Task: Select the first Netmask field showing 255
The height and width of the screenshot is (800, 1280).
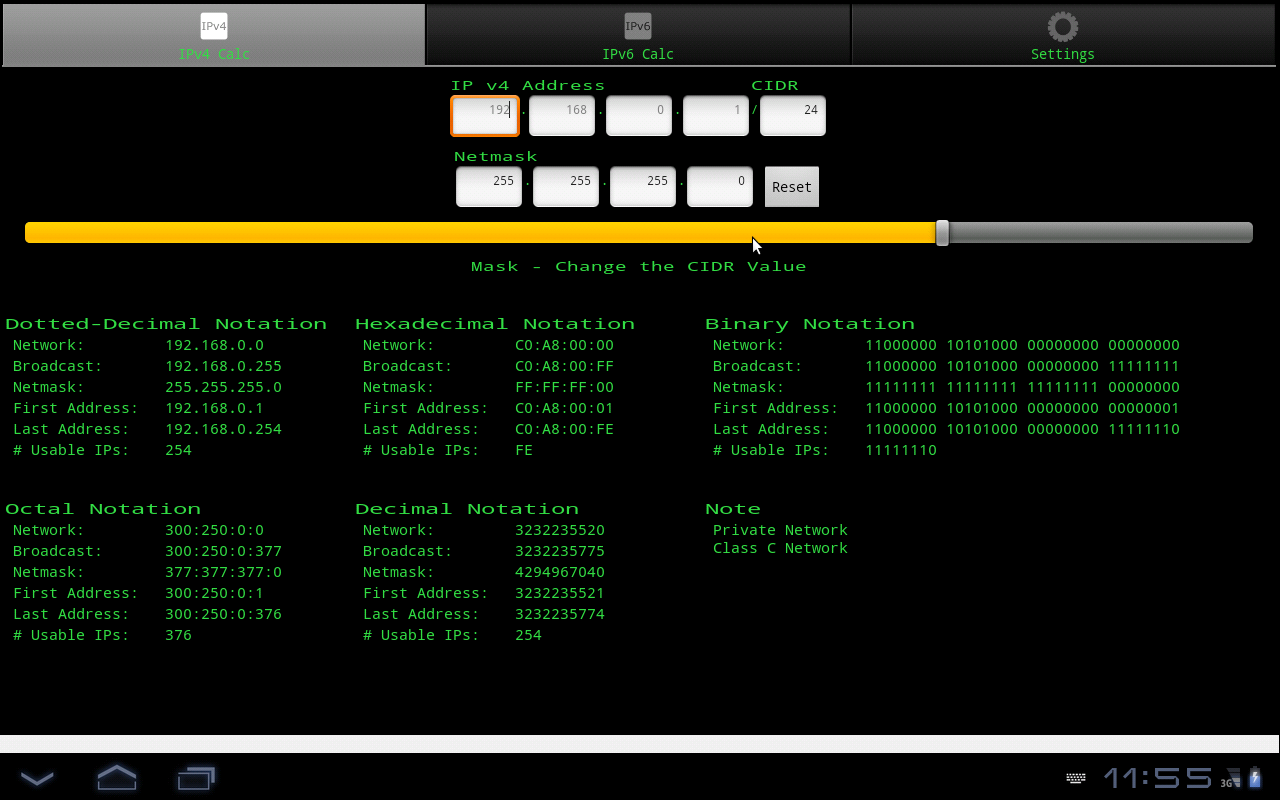Action: click(x=488, y=186)
